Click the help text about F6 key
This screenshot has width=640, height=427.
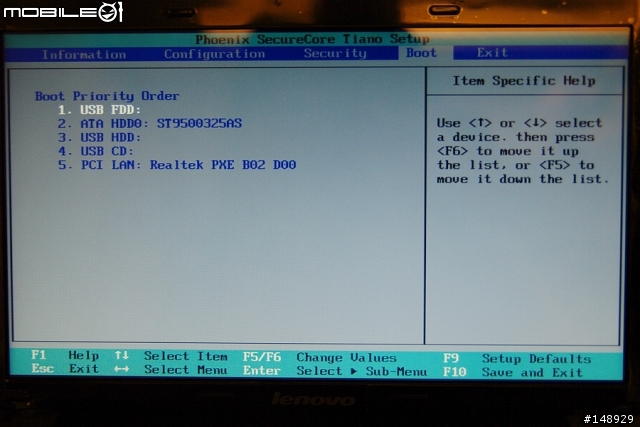pyautogui.click(x=508, y=151)
